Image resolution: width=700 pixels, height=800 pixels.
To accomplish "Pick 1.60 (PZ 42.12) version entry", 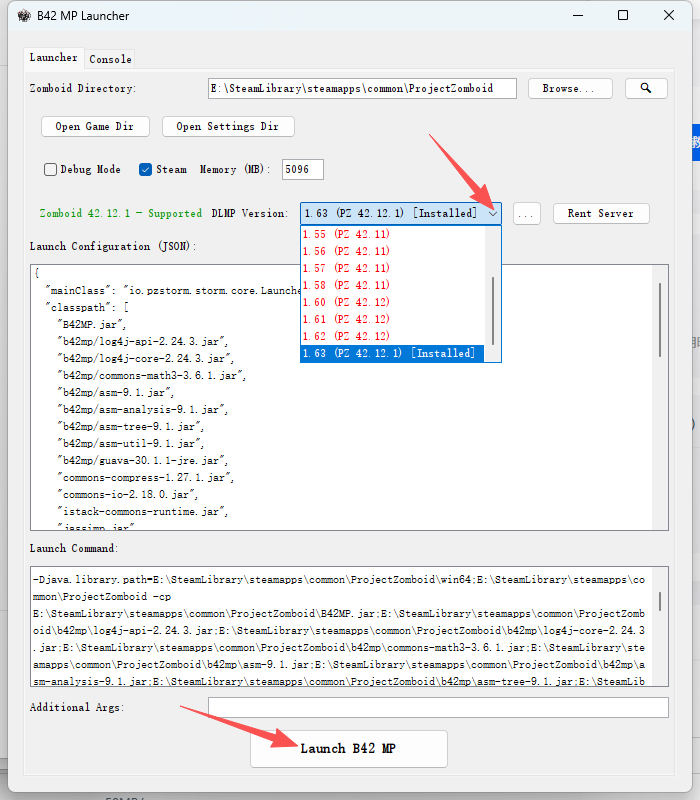I will [x=347, y=302].
